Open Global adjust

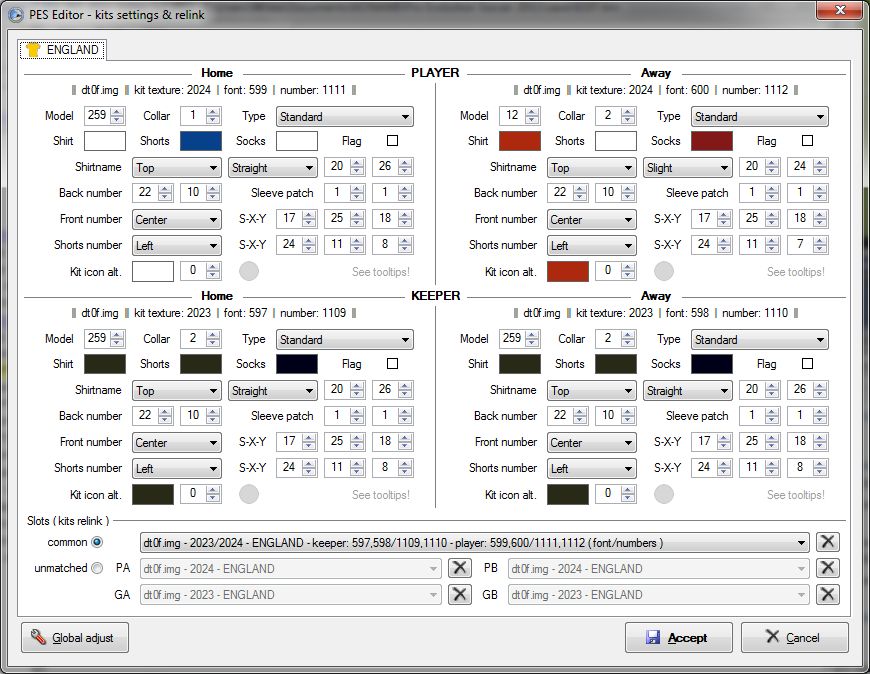[75, 638]
